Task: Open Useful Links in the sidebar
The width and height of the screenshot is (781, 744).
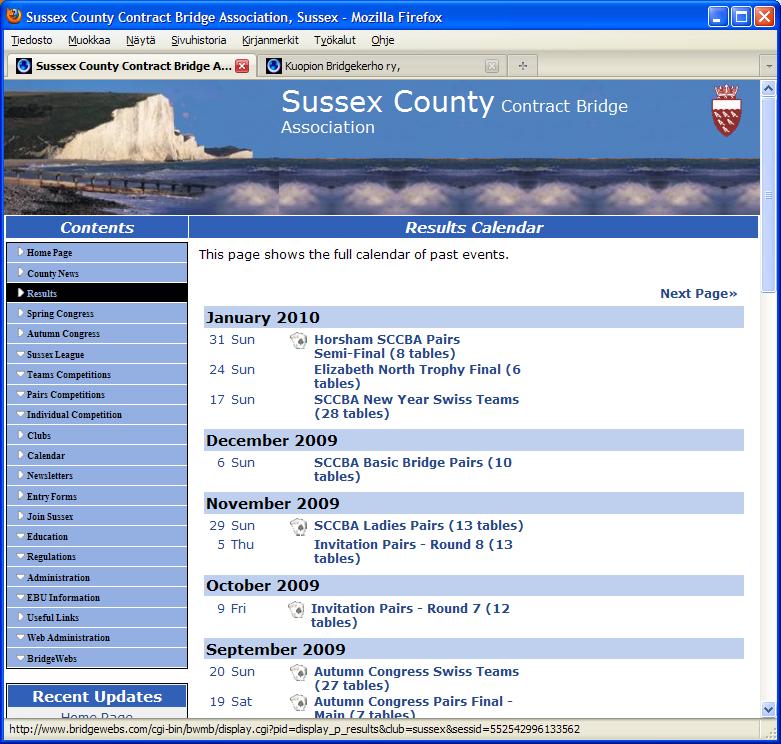Action: coord(97,618)
